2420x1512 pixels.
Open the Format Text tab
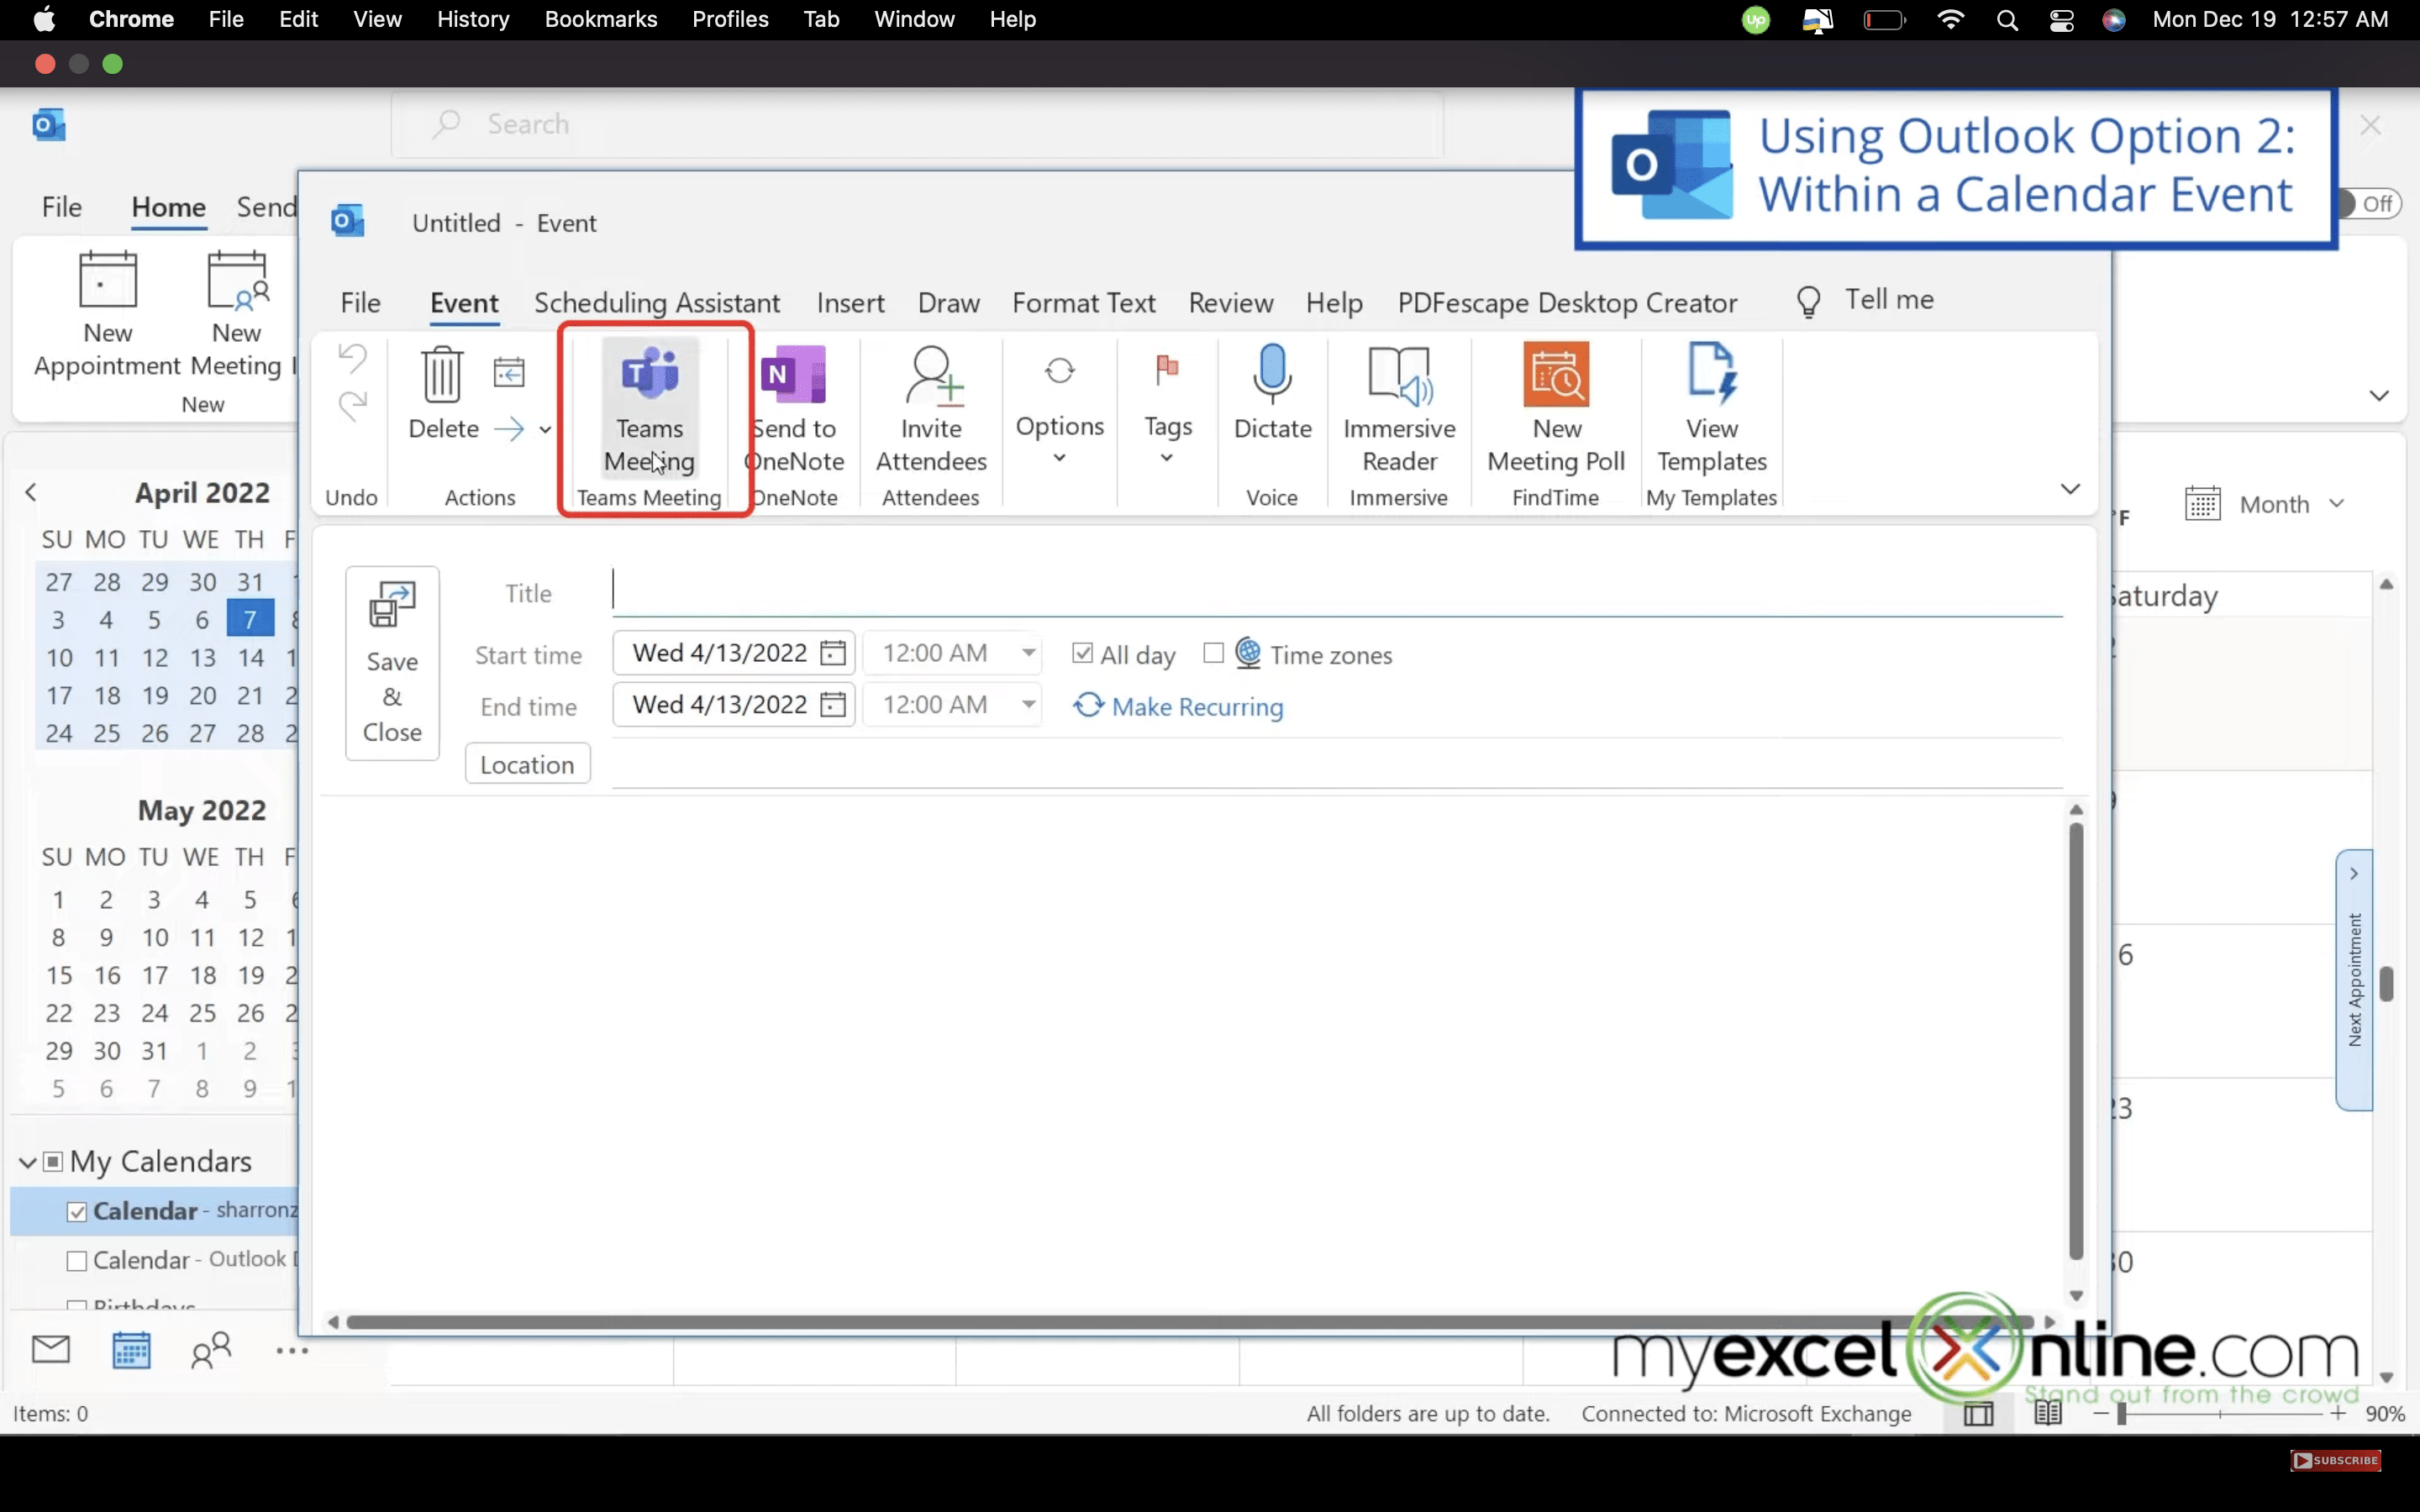1083,303
